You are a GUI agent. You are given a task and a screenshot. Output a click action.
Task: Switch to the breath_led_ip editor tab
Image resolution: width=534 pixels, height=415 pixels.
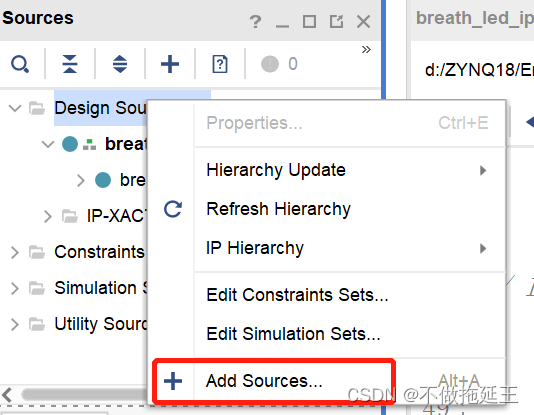[474, 18]
